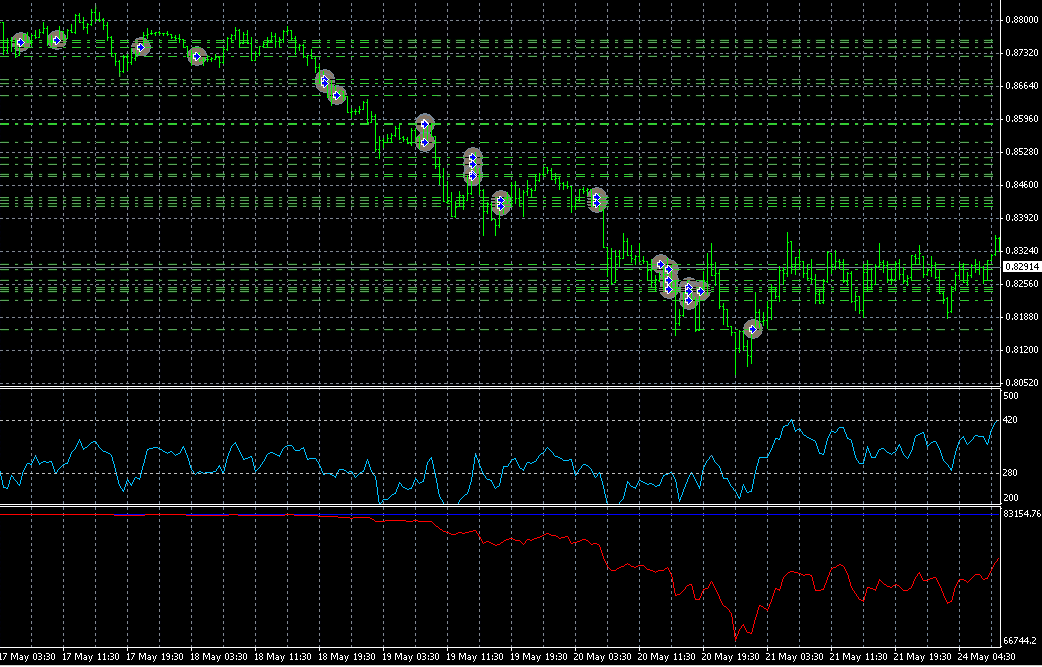Click upper trade marker at the 0.85960 level
Viewport: 1042px width, 667px height.
[425, 124]
